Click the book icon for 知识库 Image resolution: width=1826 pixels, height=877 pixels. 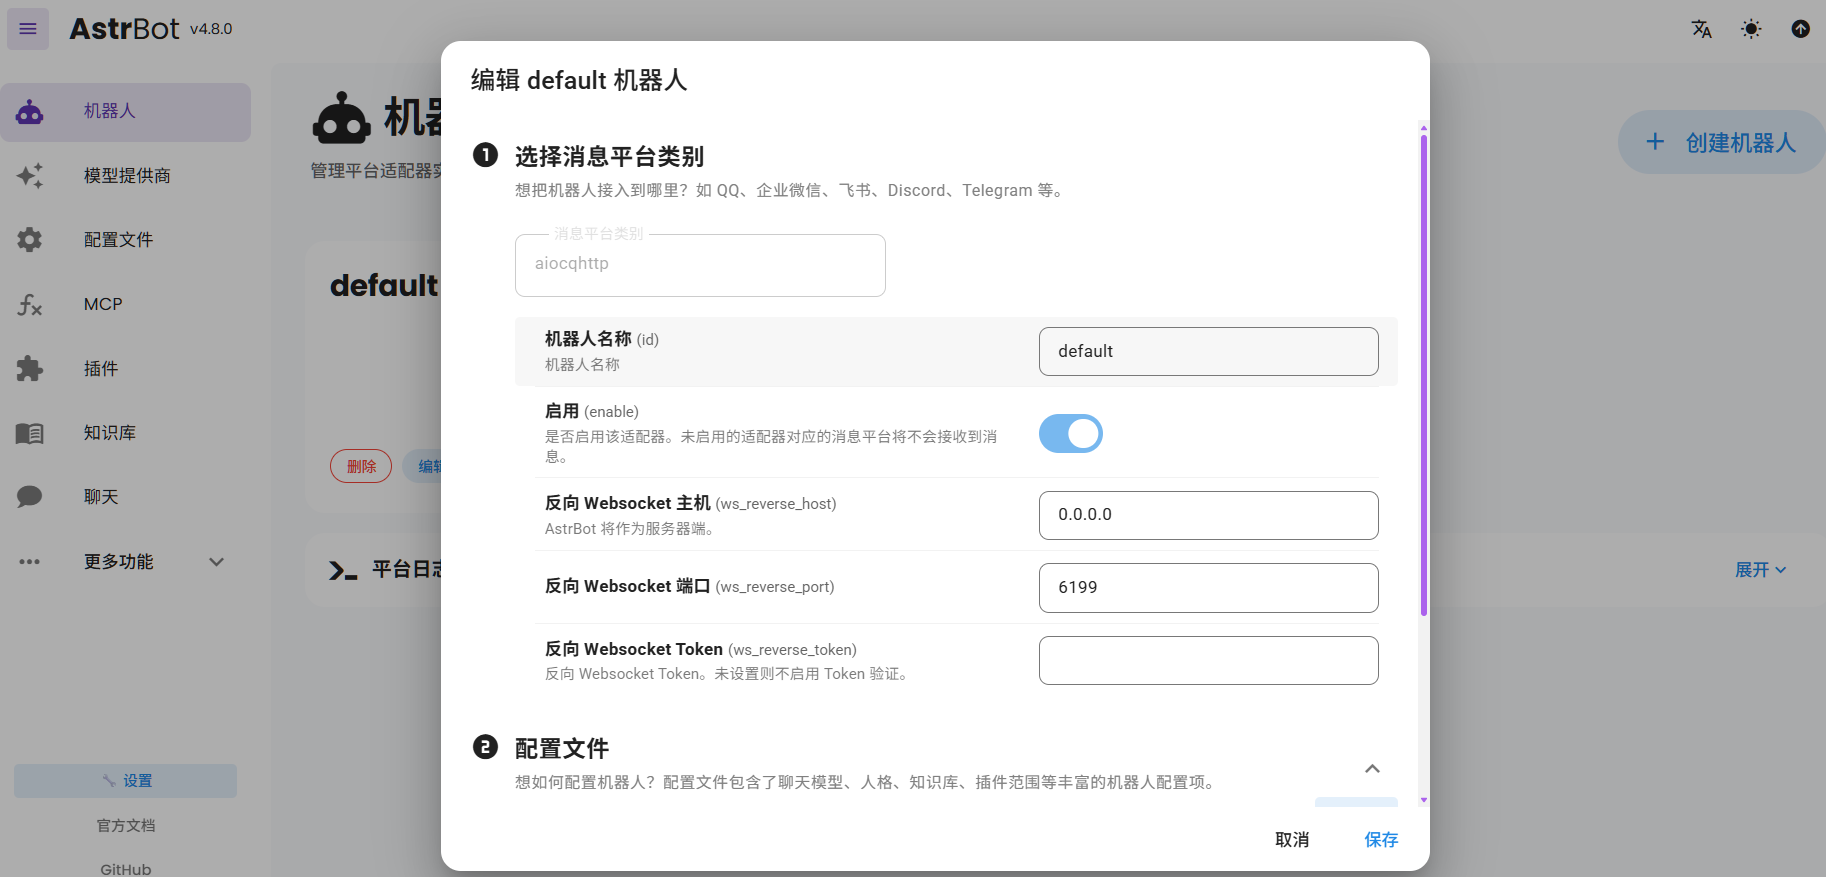point(30,433)
